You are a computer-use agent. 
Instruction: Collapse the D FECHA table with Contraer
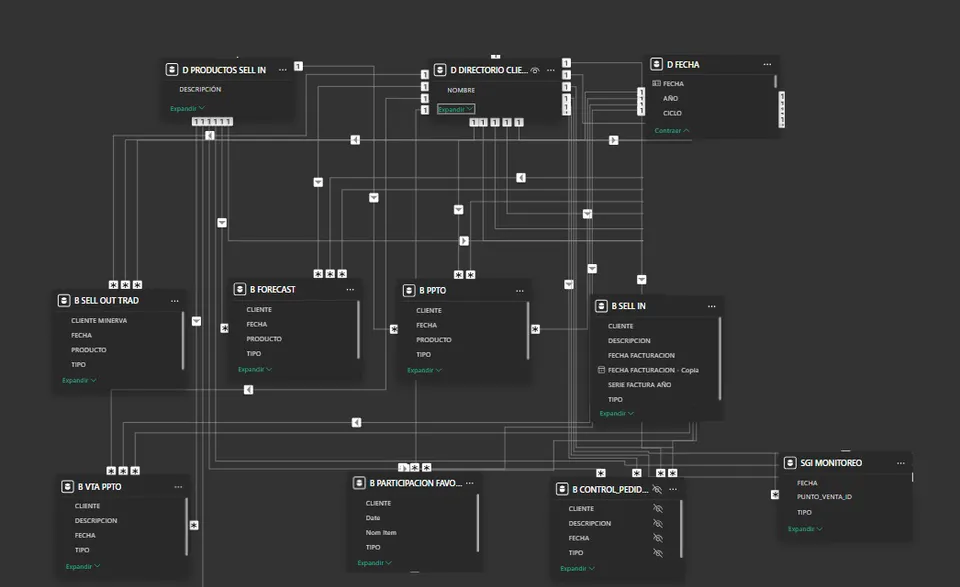tap(672, 130)
